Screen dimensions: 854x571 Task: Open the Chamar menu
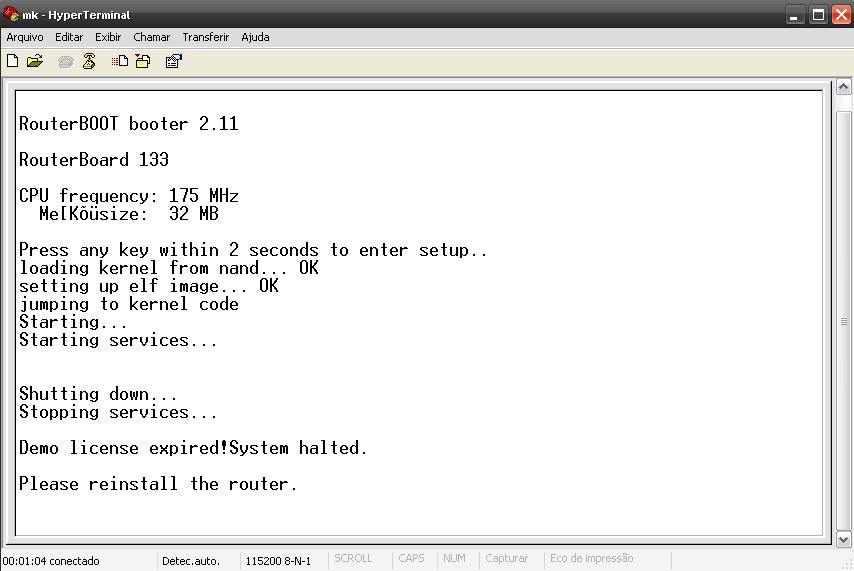pos(151,37)
